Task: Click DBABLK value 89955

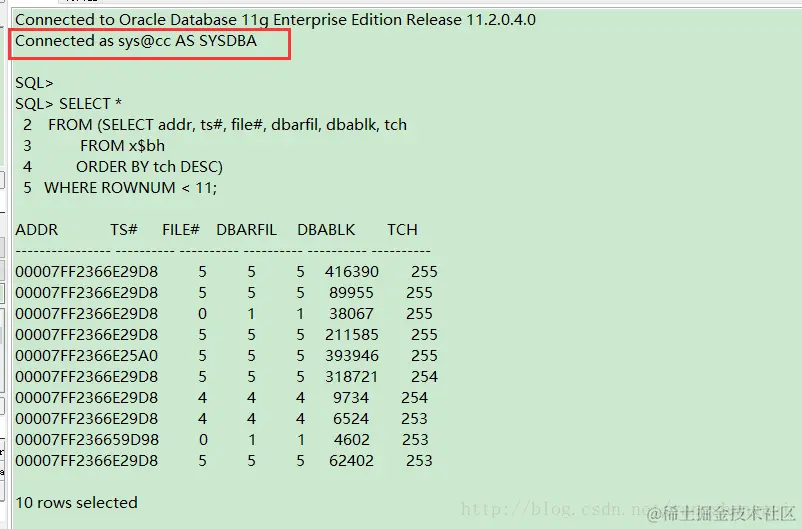Action: point(351,293)
